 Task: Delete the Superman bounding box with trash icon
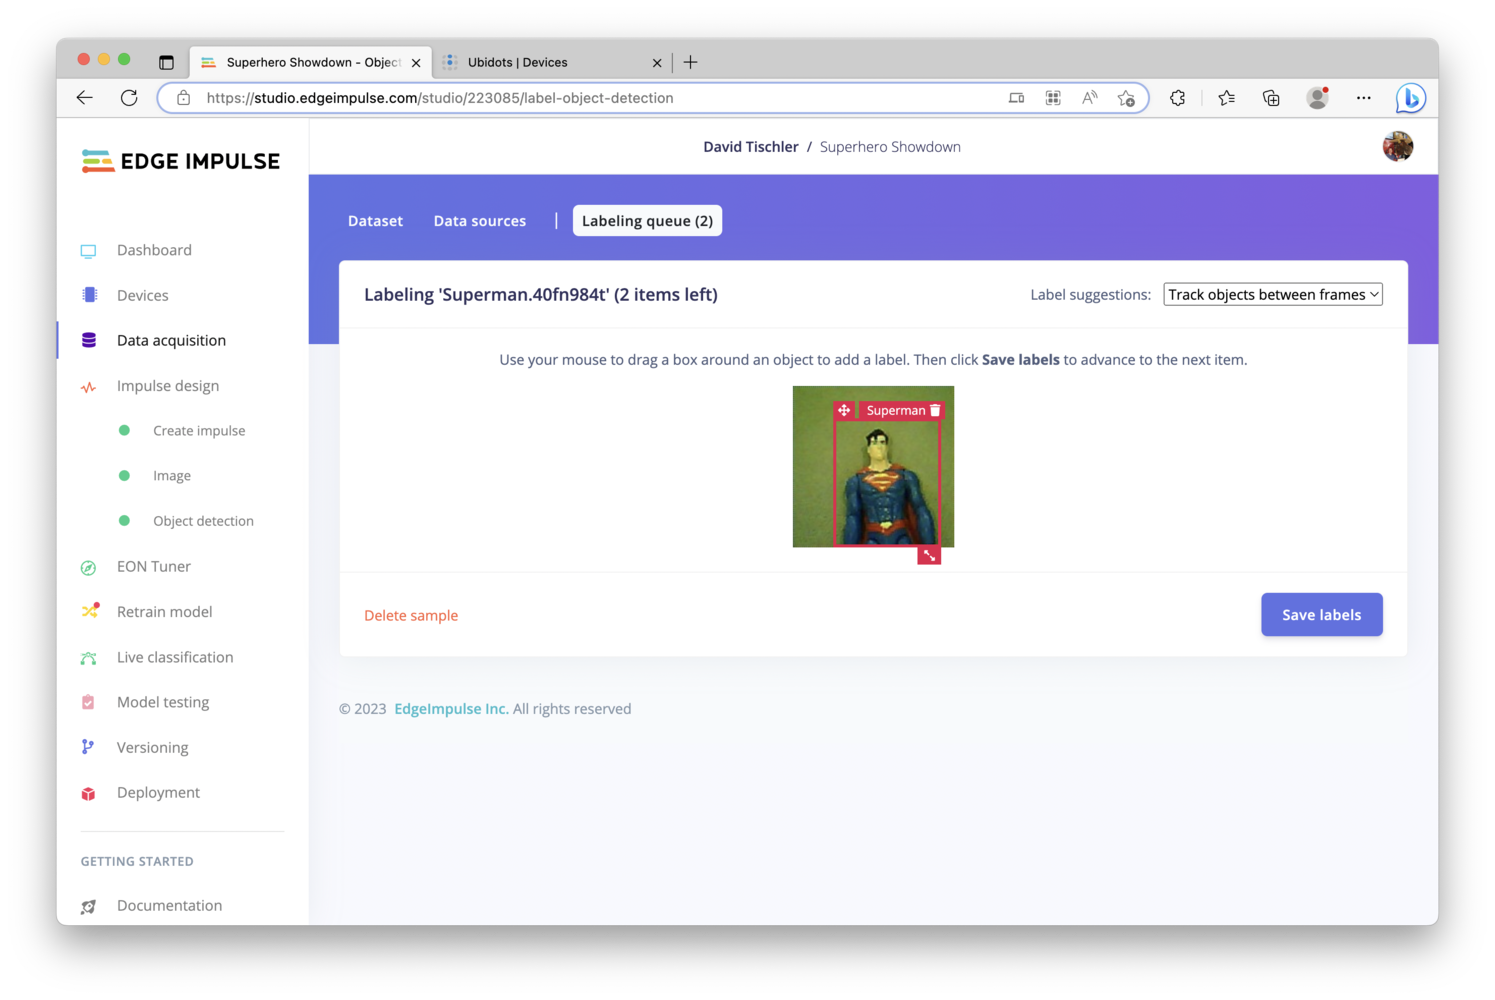[x=935, y=410]
